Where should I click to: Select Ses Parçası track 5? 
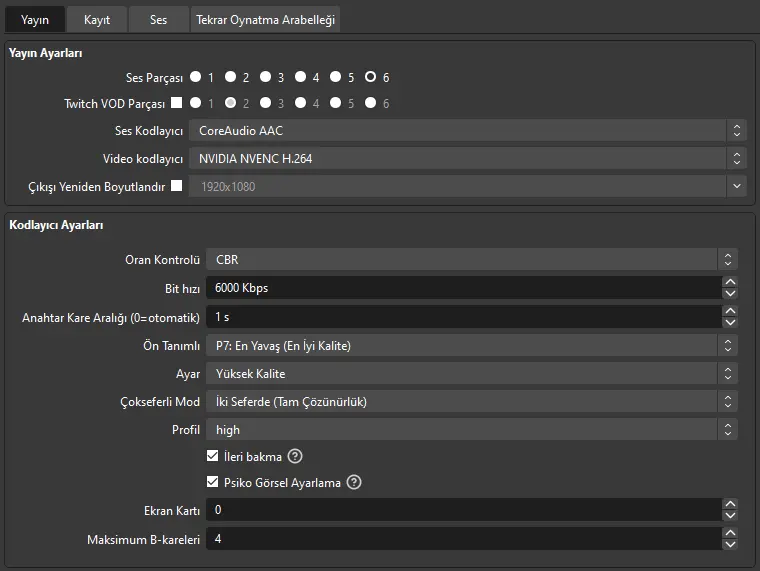(335, 77)
